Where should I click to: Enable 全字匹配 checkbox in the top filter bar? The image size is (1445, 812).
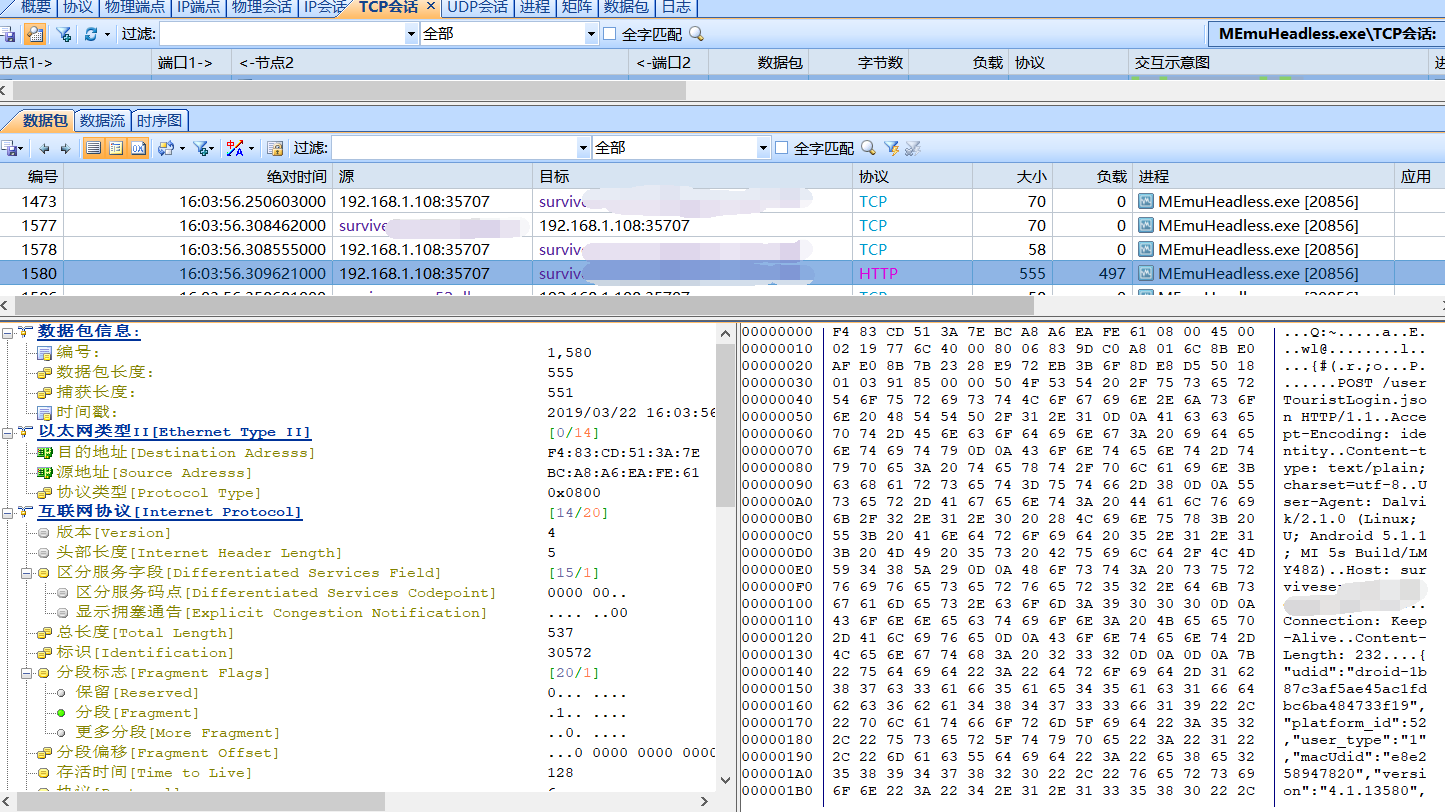pyautogui.click(x=609, y=34)
